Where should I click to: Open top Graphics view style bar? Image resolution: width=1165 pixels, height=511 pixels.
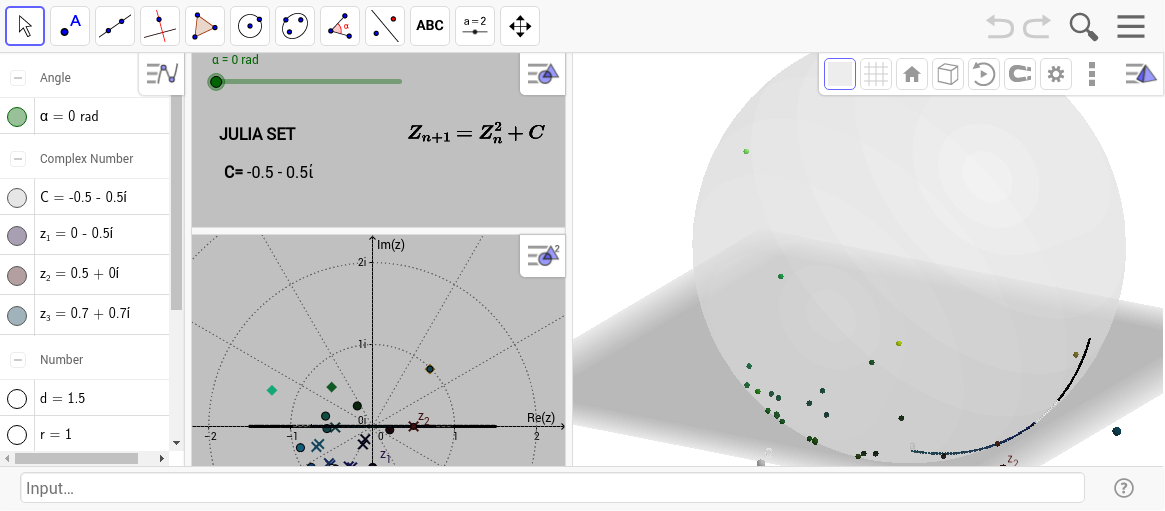(x=543, y=74)
